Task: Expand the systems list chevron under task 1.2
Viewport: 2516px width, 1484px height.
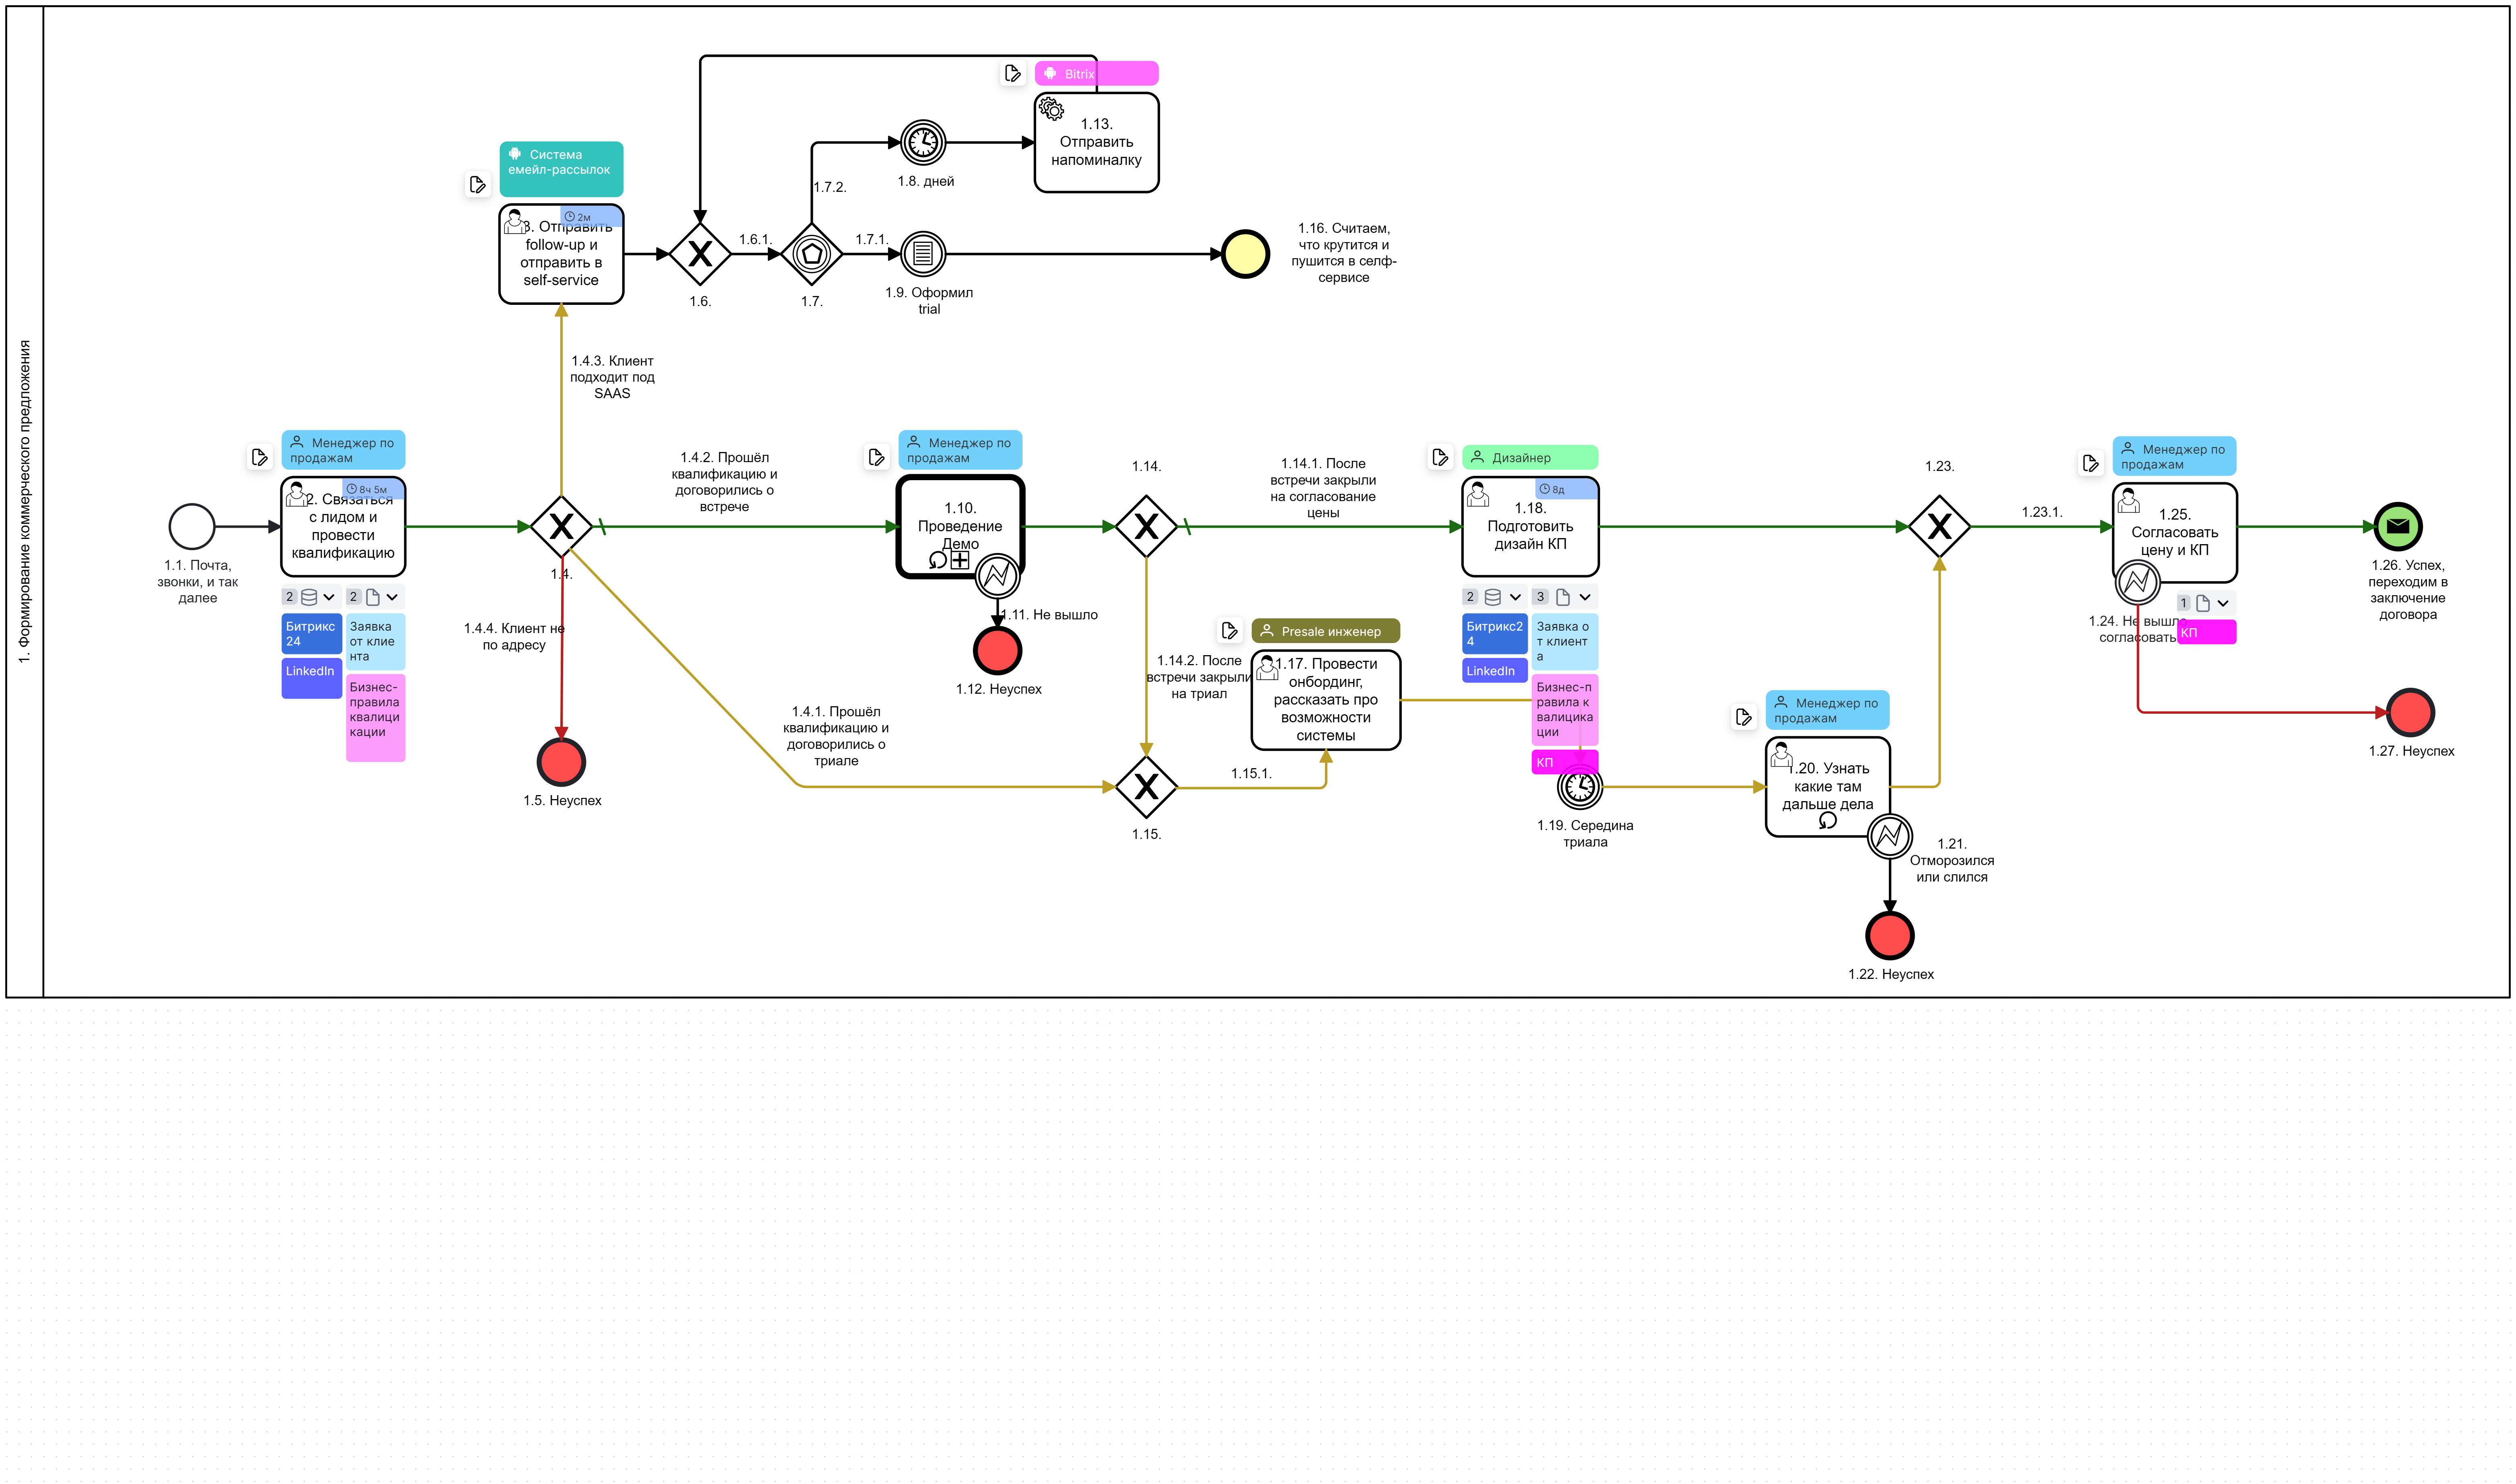Action: tap(329, 597)
